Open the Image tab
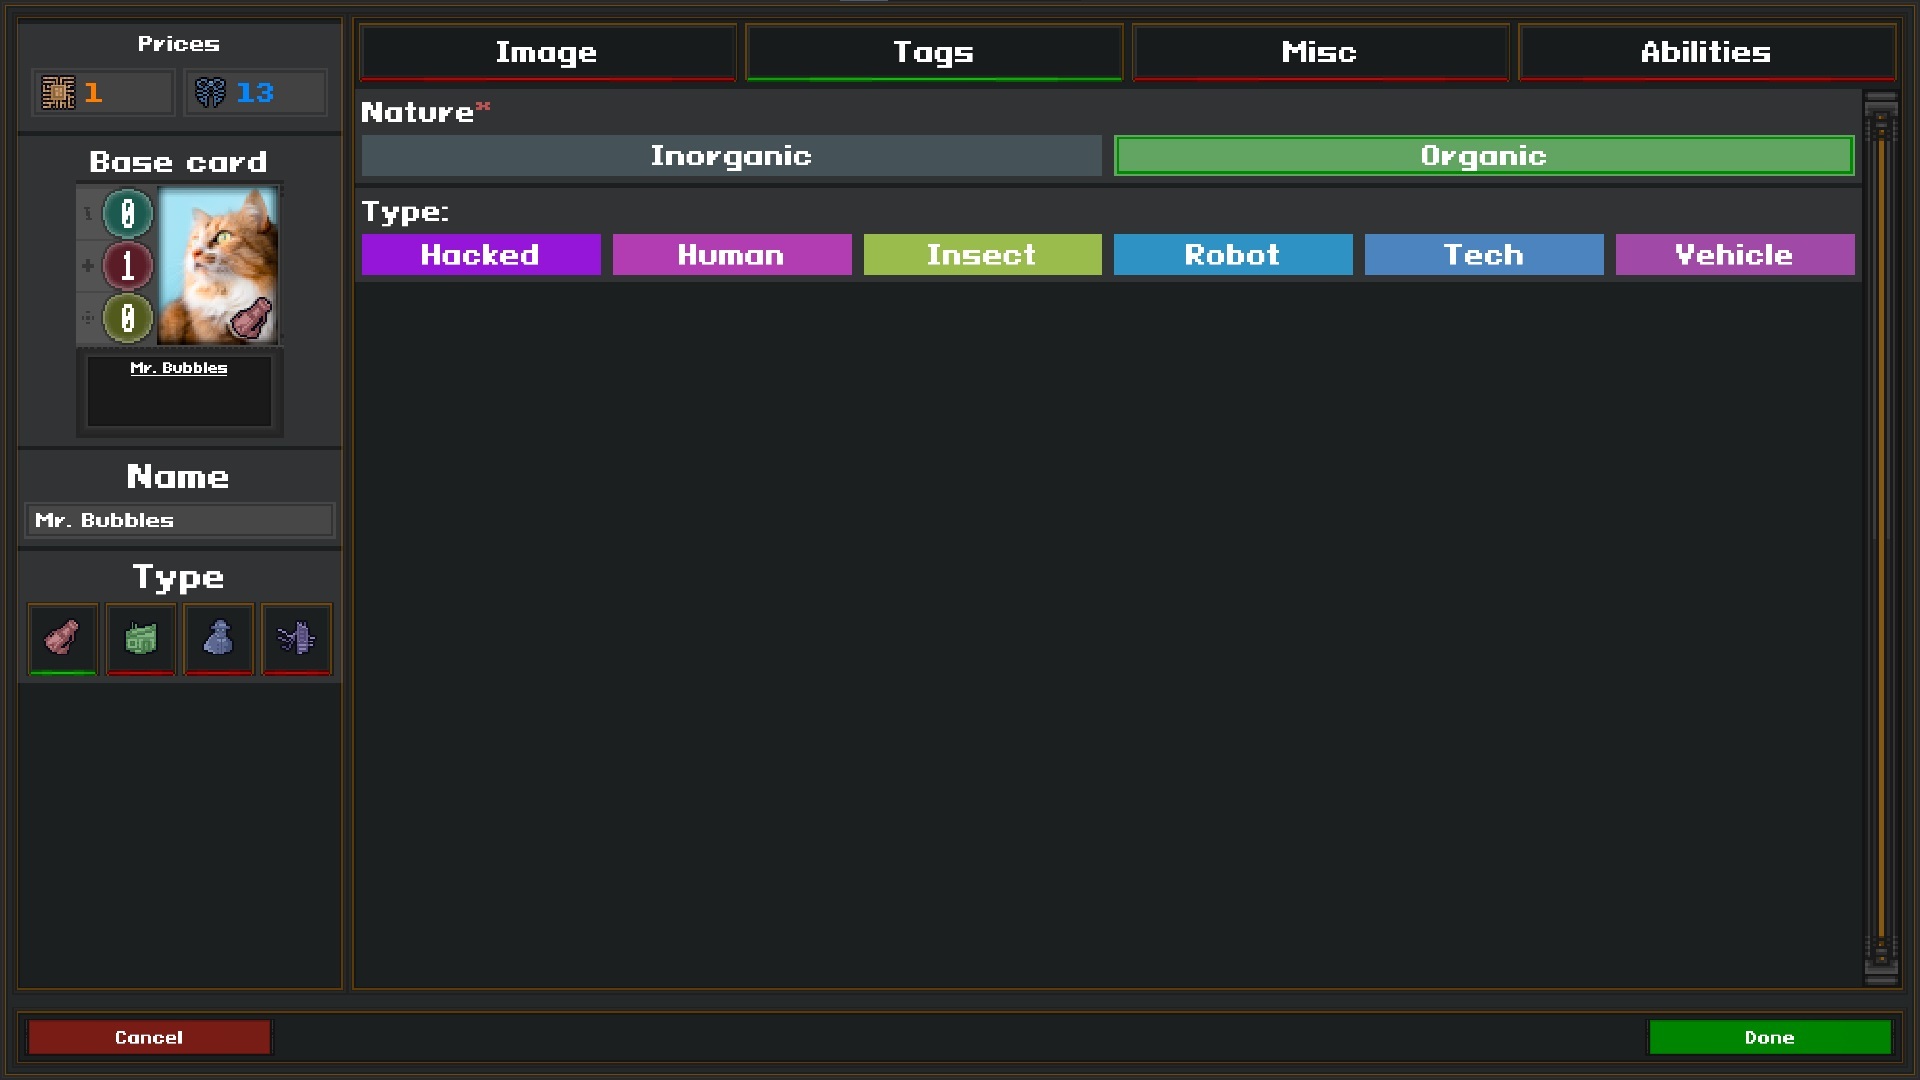This screenshot has width=1920, height=1080. pyautogui.click(x=547, y=52)
